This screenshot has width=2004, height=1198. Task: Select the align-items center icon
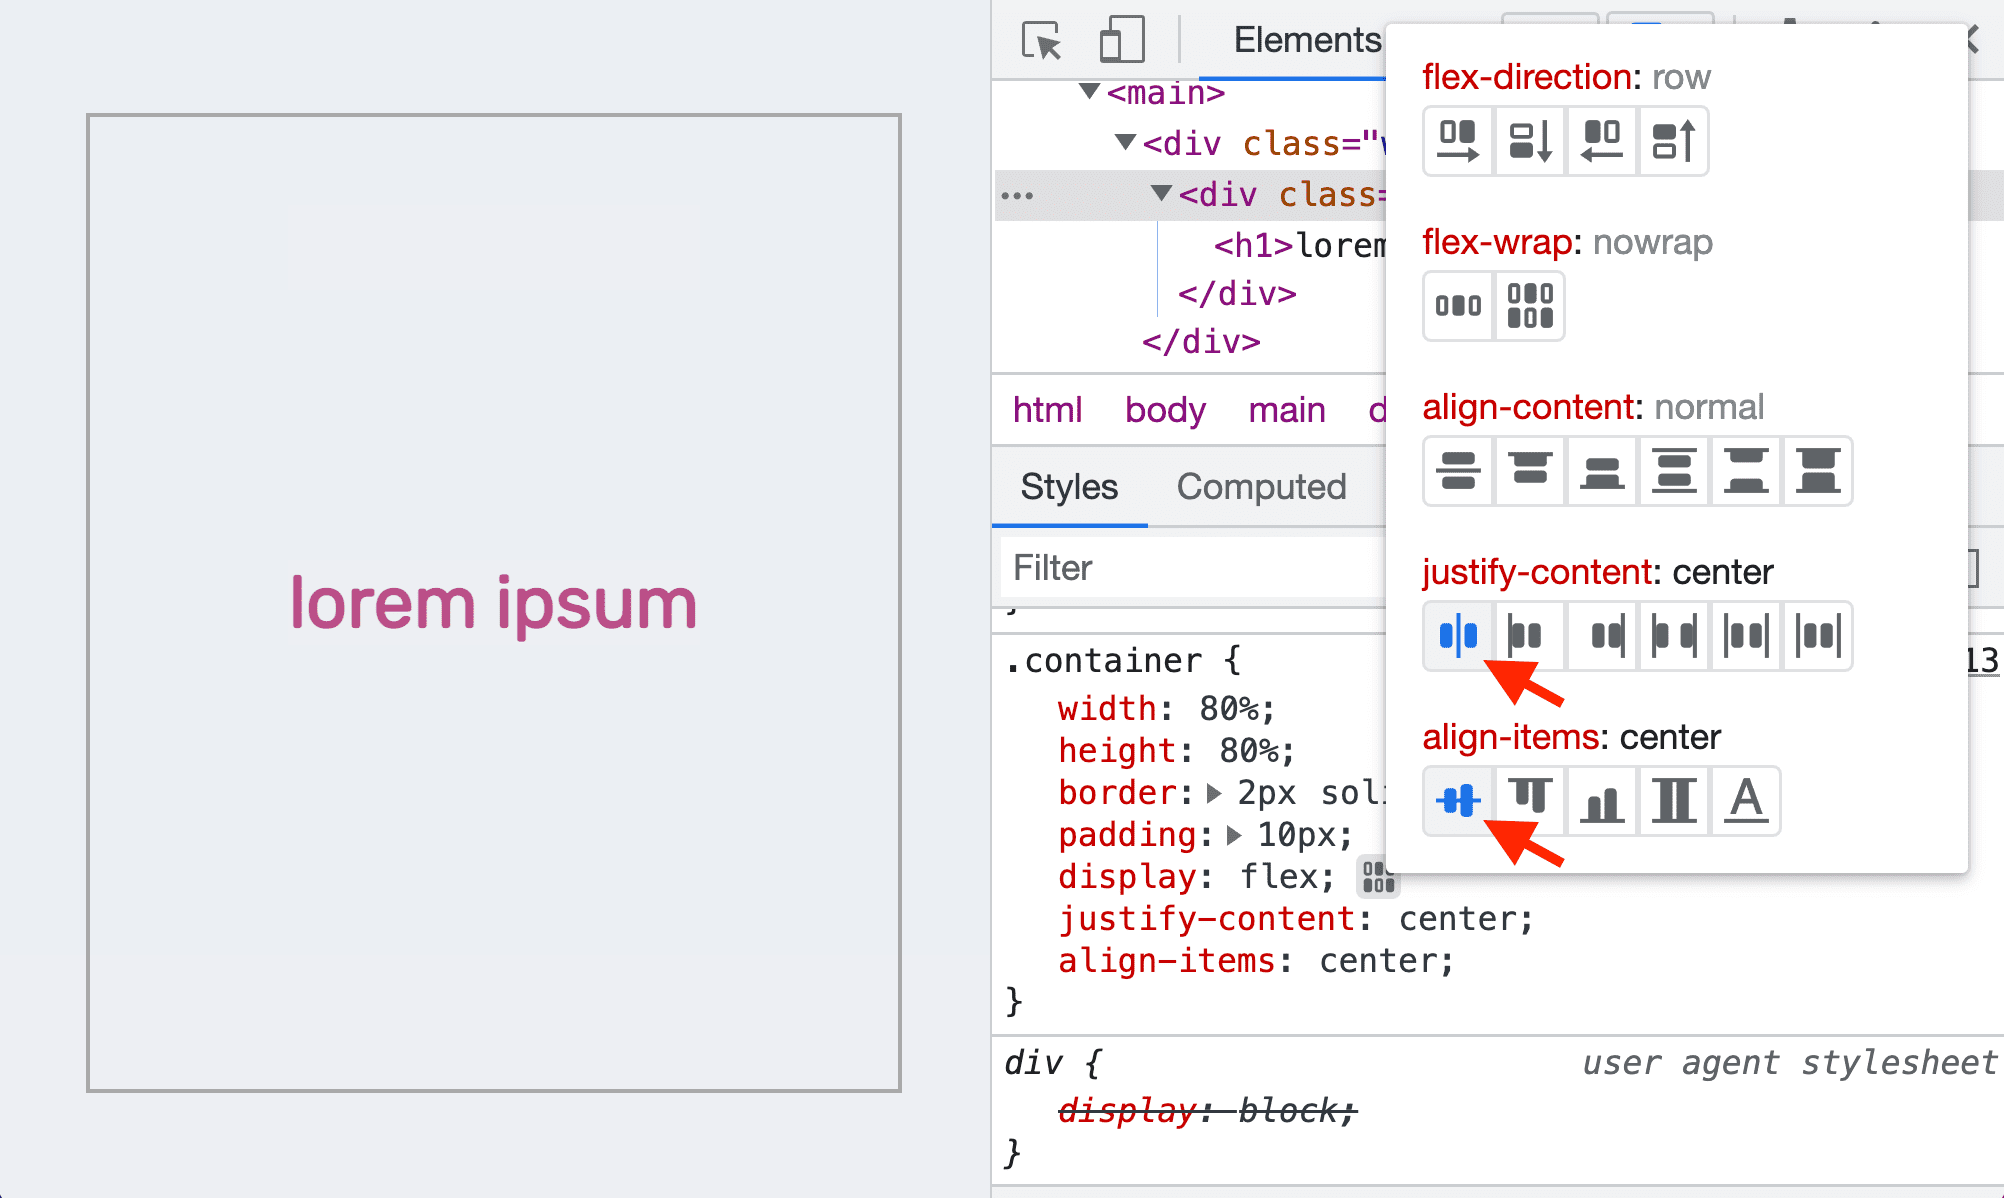click(1458, 800)
